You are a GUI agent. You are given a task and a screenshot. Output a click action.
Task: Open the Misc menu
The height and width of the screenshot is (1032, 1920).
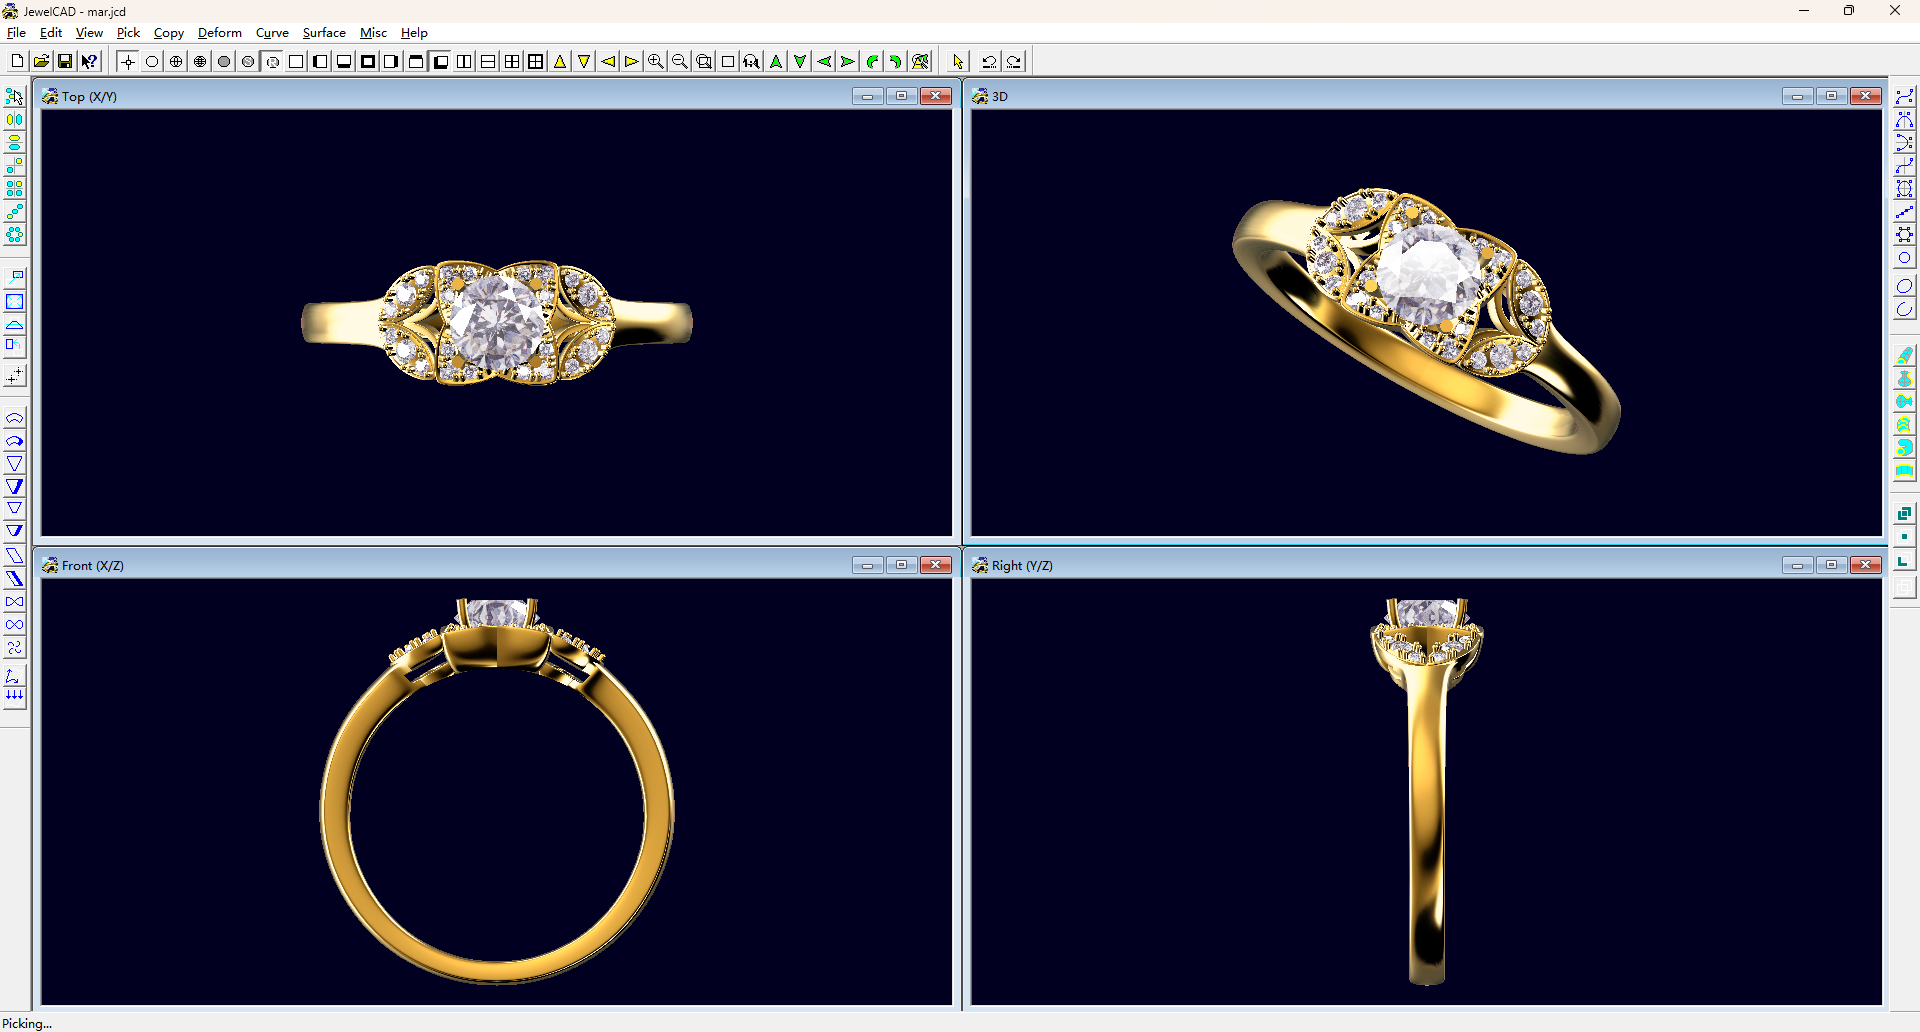click(373, 33)
